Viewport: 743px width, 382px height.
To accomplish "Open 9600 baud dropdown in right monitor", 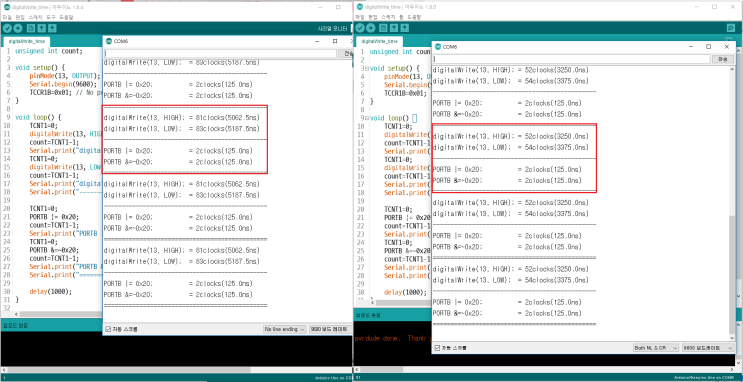I will (x=708, y=348).
